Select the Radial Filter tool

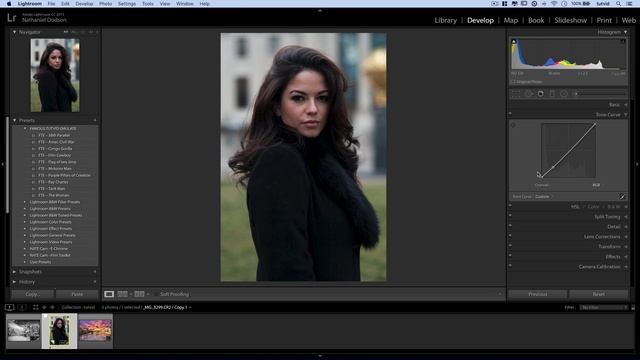[564, 94]
